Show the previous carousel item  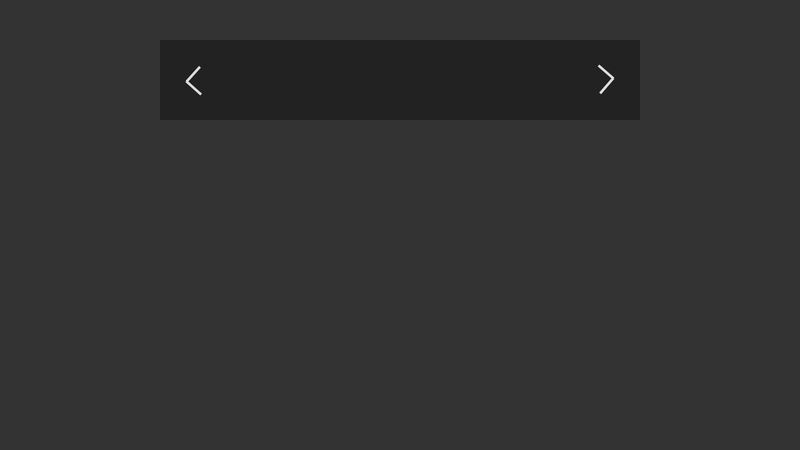pos(193,81)
